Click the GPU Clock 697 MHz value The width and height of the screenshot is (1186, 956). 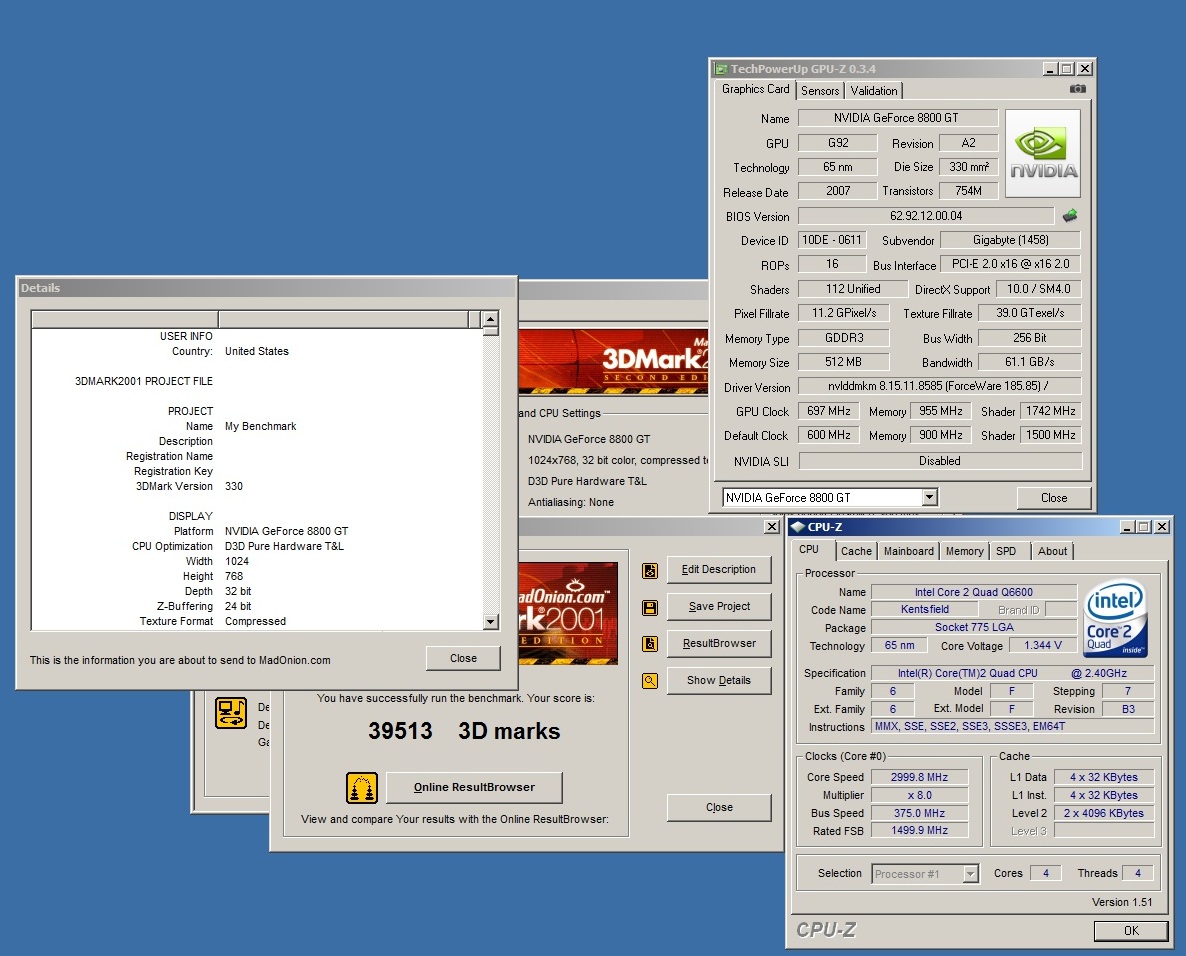(828, 411)
